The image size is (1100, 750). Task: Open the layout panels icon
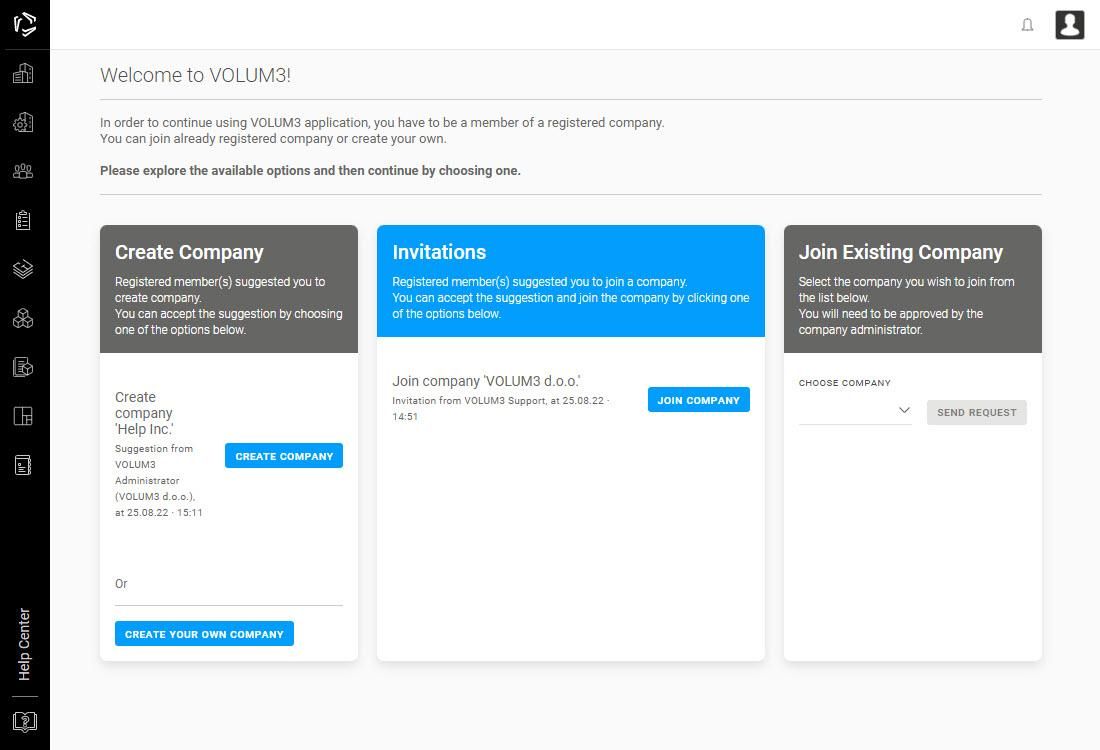[23, 416]
